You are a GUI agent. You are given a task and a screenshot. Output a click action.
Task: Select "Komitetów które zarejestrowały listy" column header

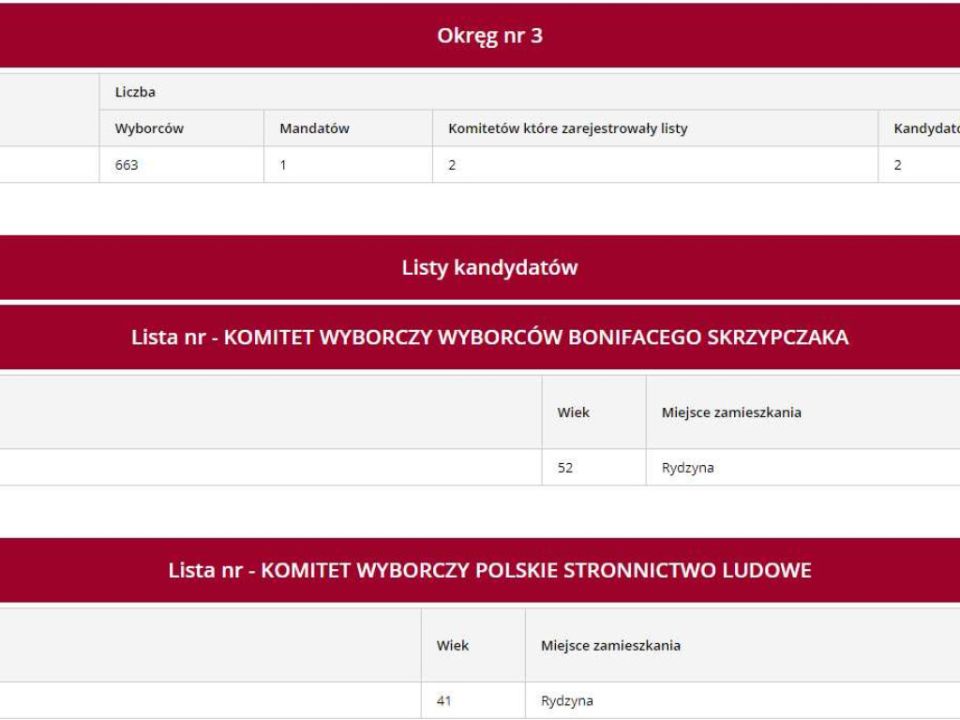568,128
